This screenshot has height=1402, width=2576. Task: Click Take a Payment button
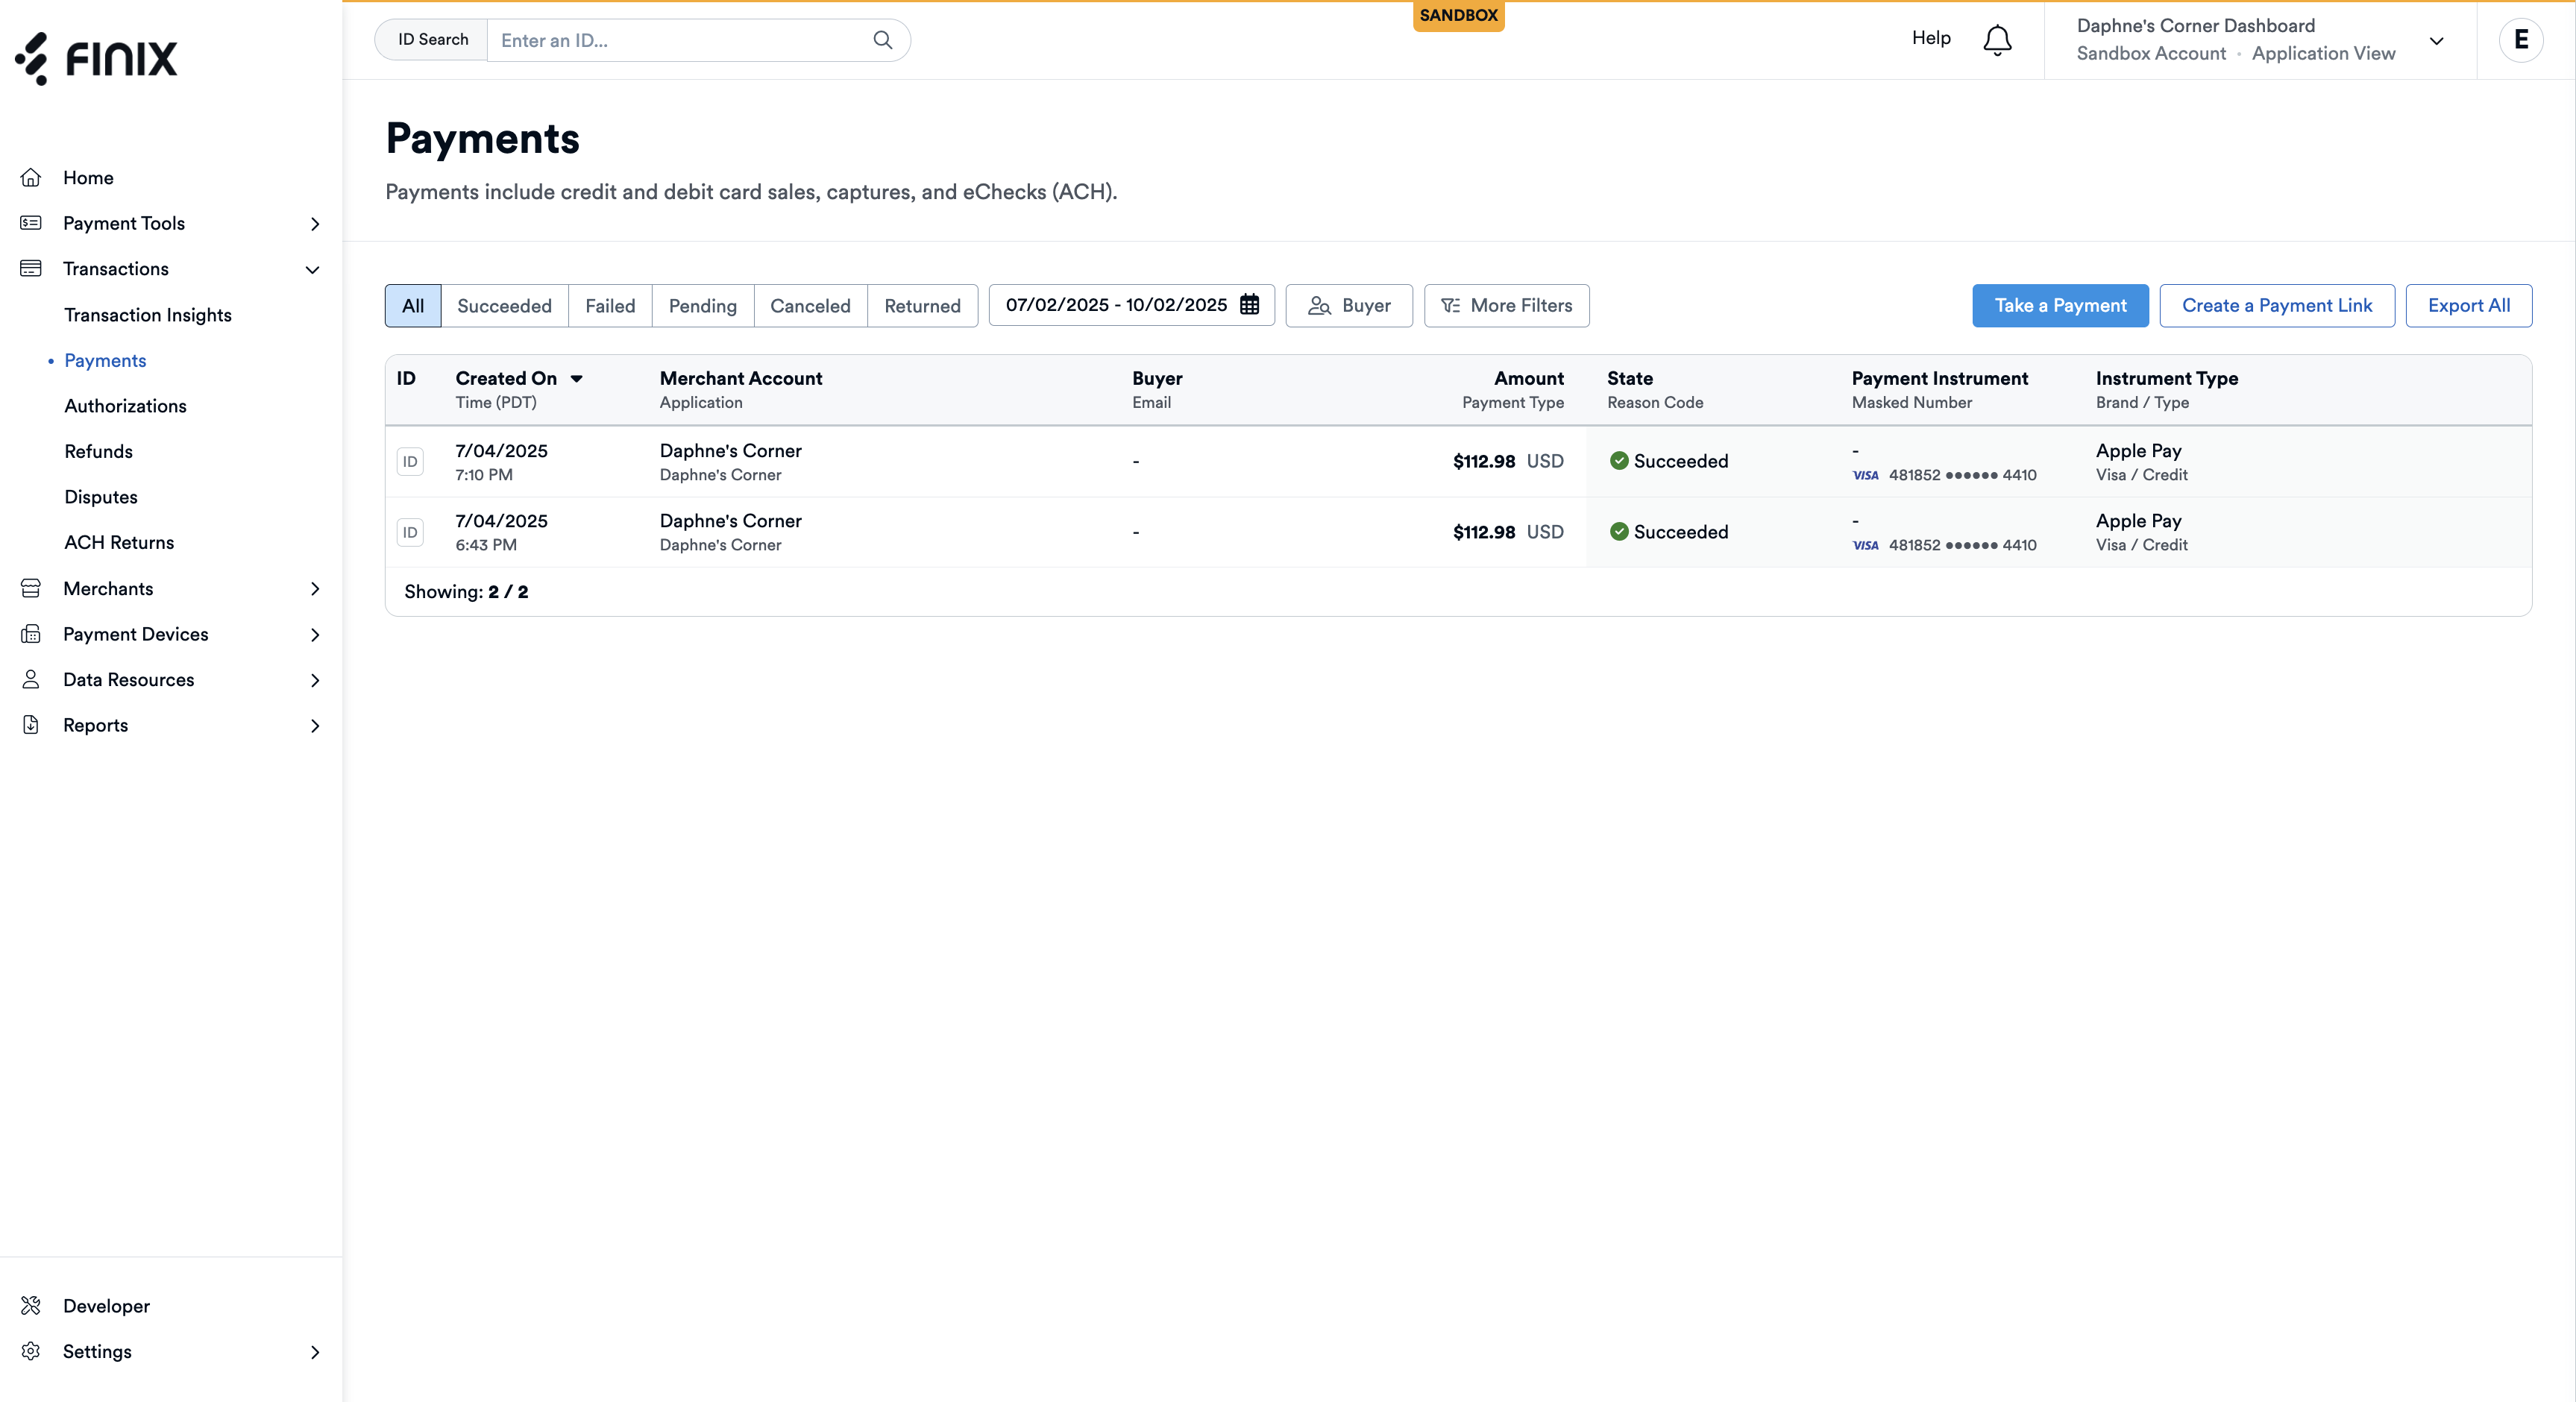point(2059,305)
